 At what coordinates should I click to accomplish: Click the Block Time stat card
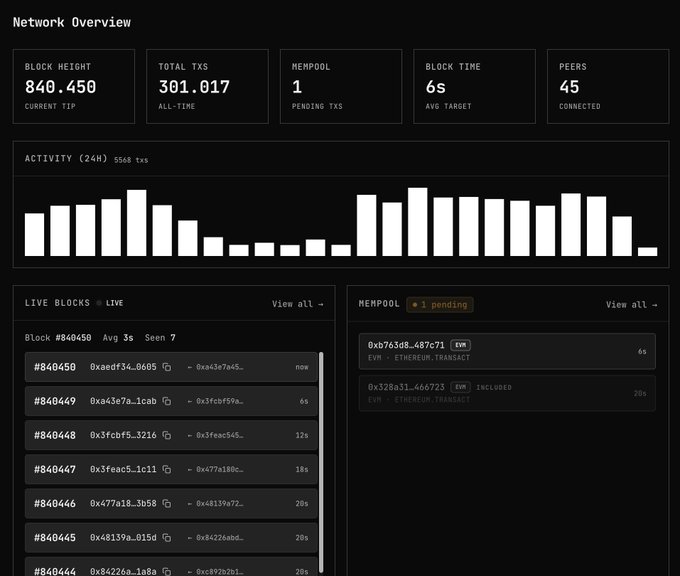[x=474, y=86]
